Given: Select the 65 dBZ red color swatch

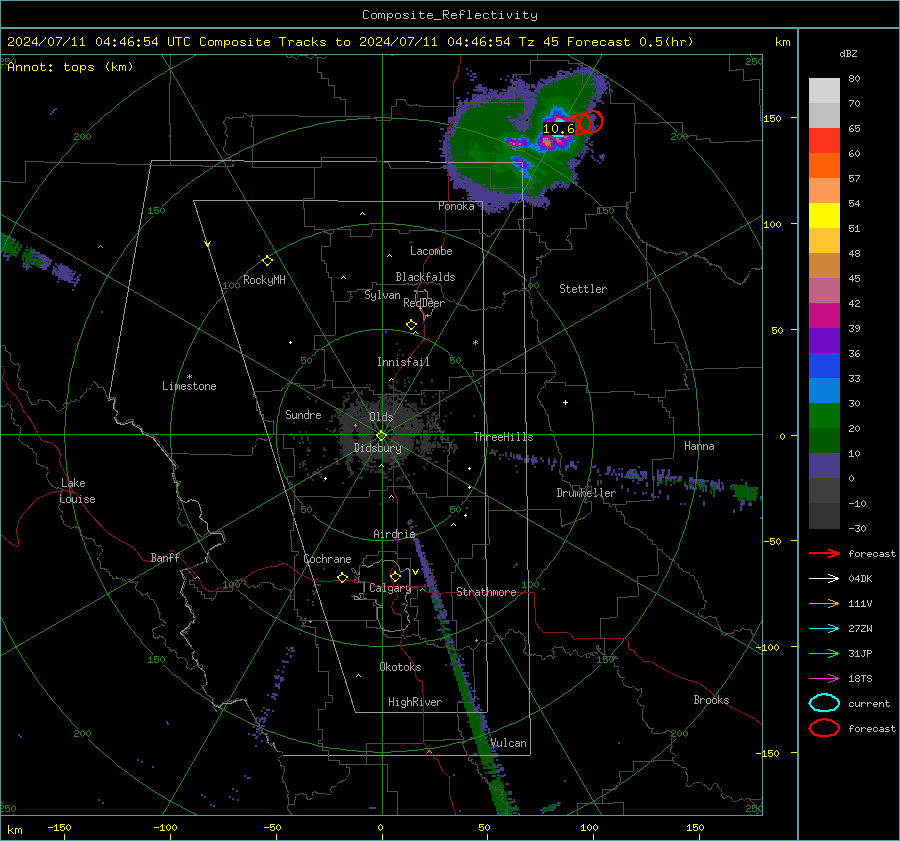Looking at the screenshot, I should [824, 141].
